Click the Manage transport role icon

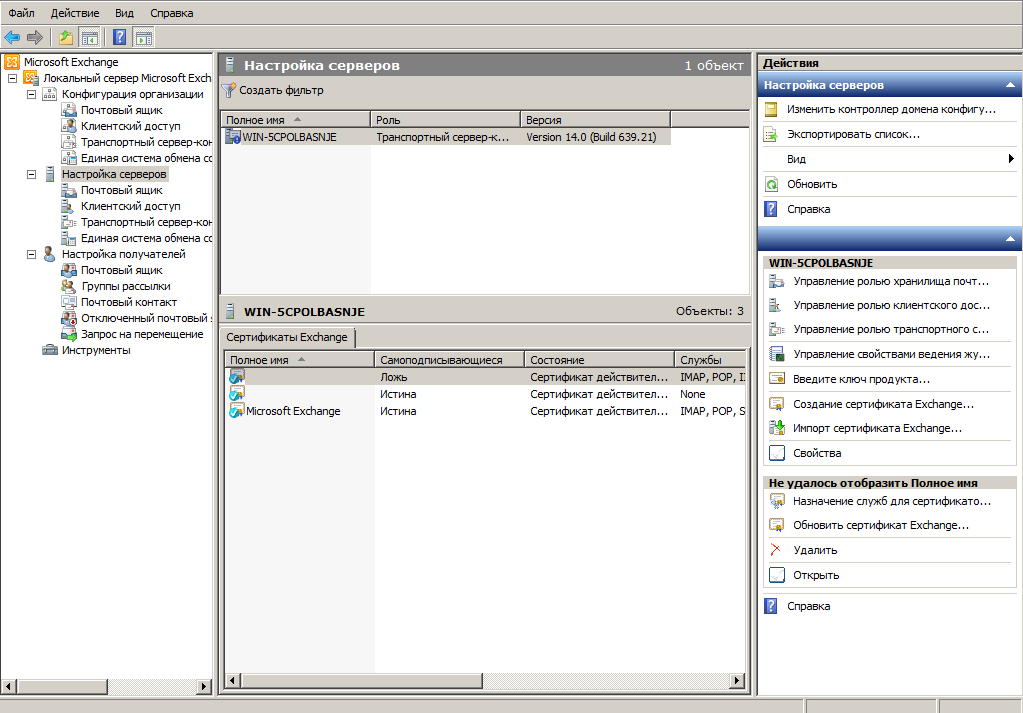(776, 329)
